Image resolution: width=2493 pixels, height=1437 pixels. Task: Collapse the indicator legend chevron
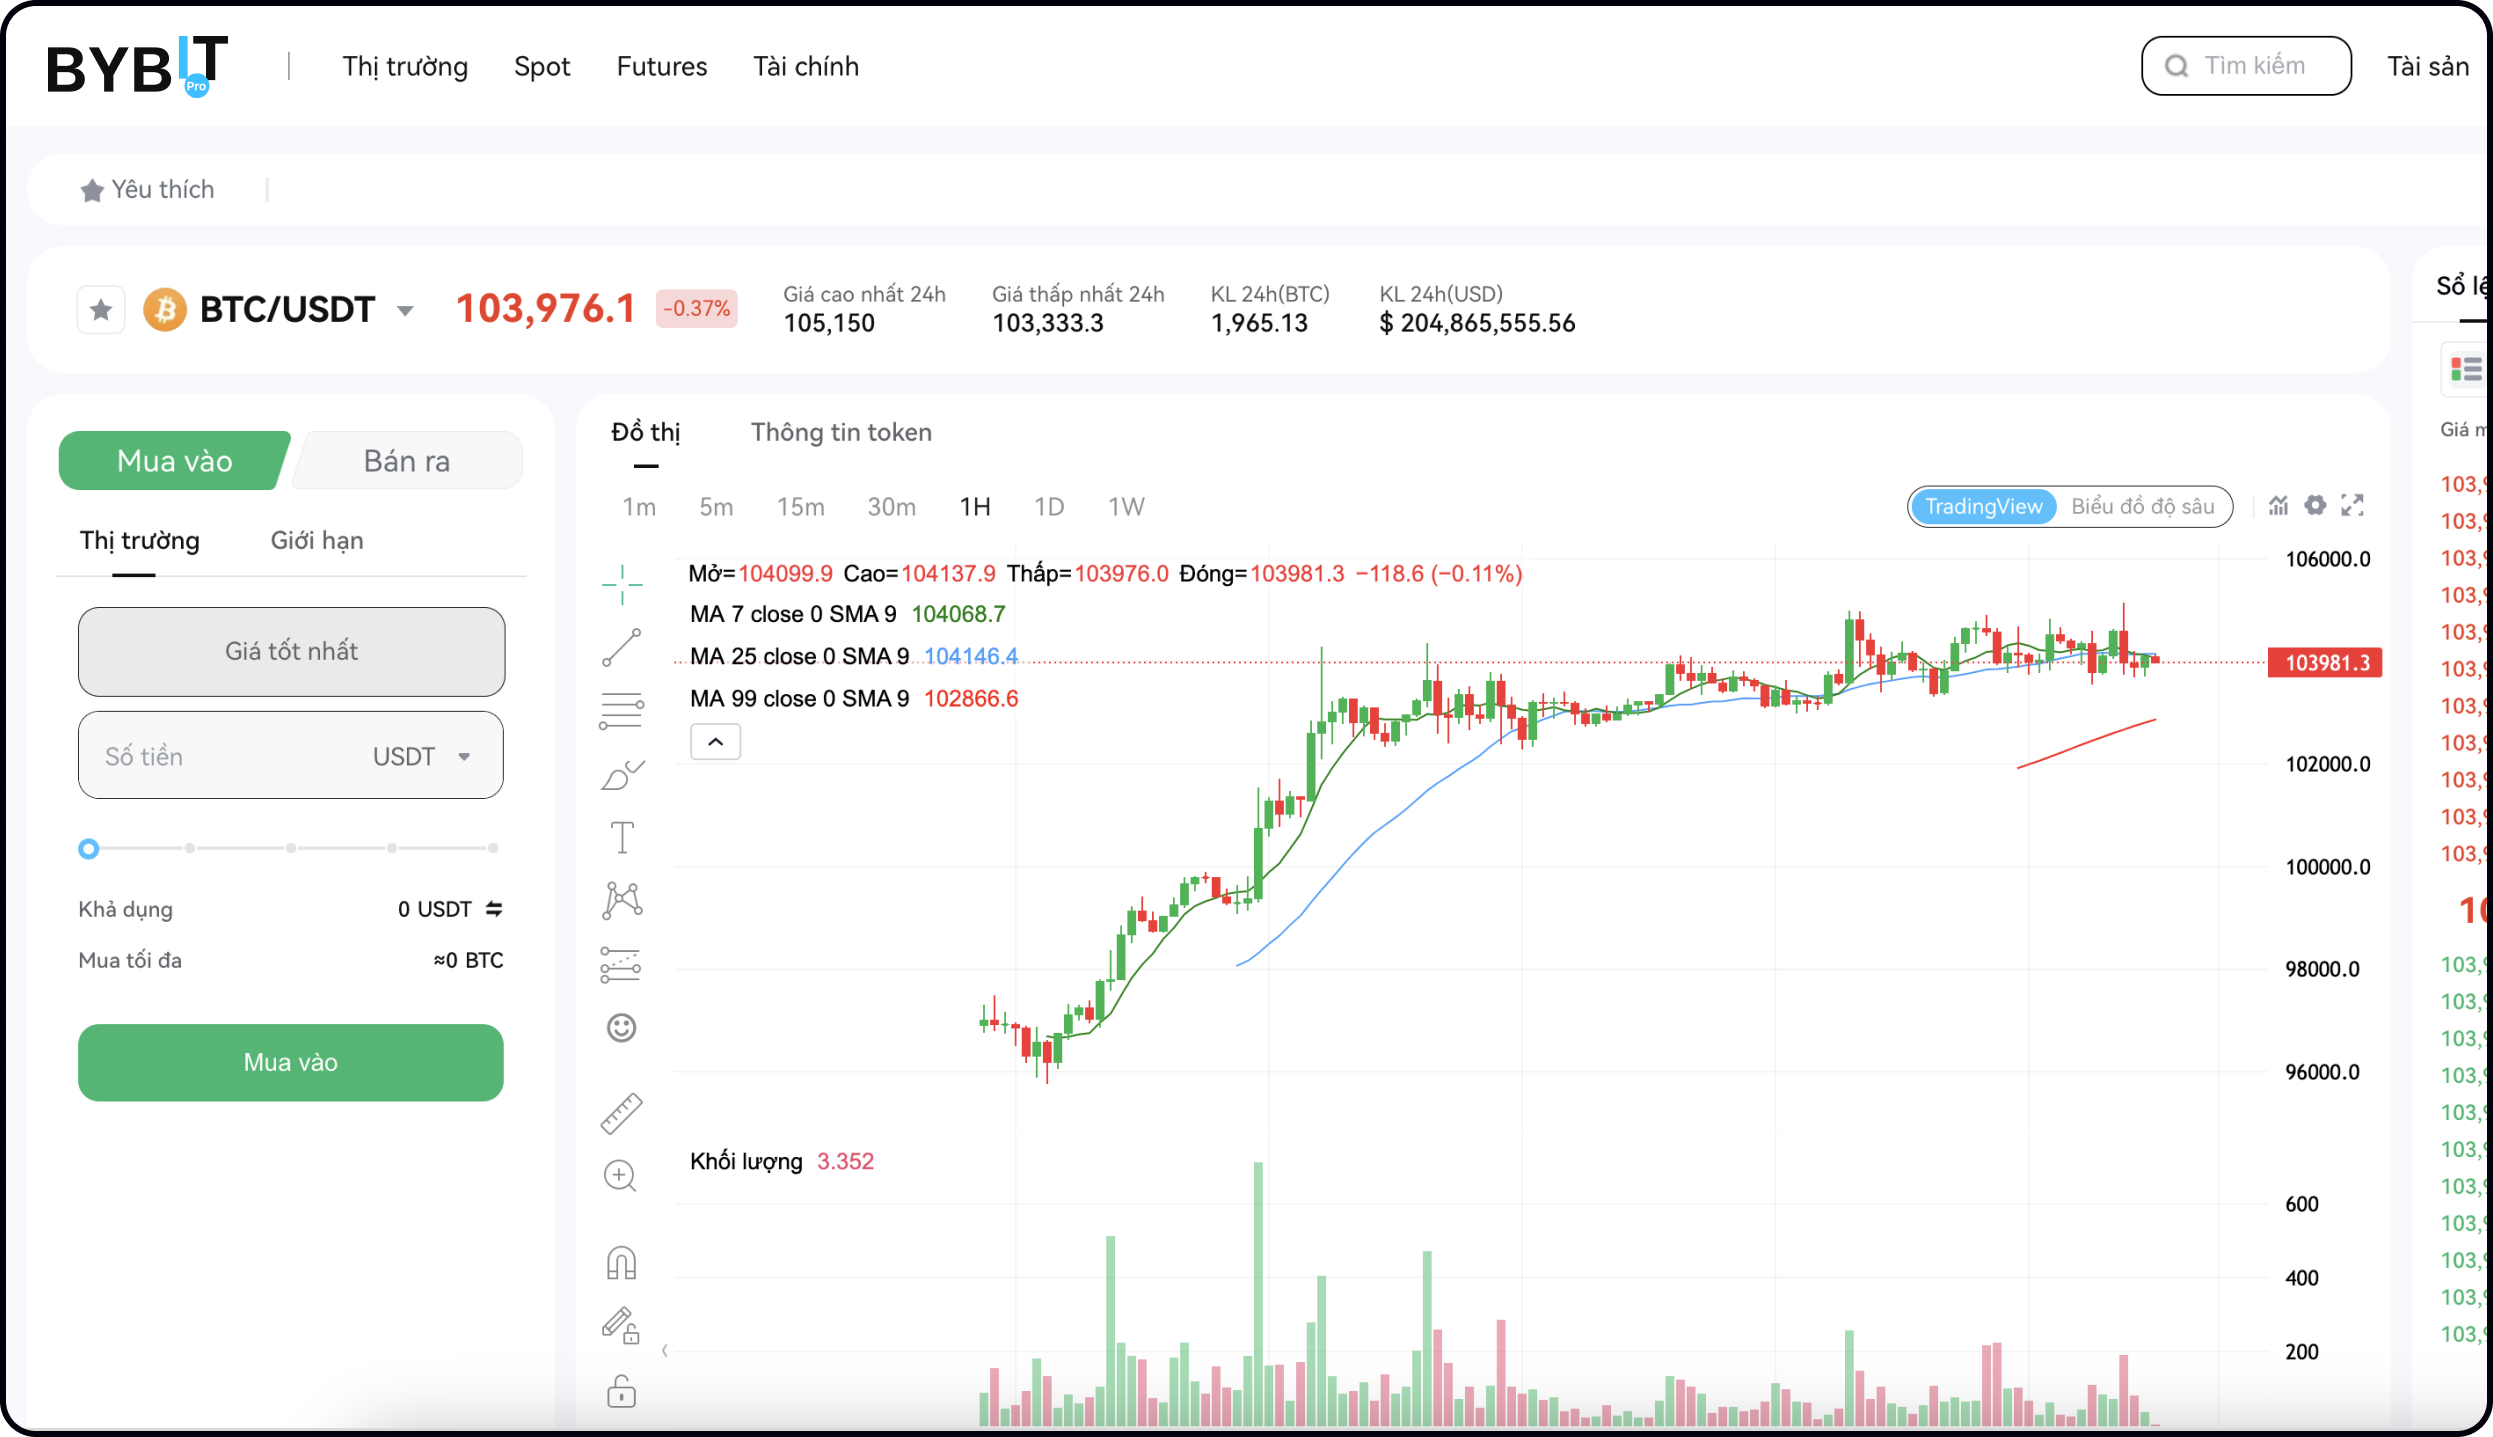point(716,742)
